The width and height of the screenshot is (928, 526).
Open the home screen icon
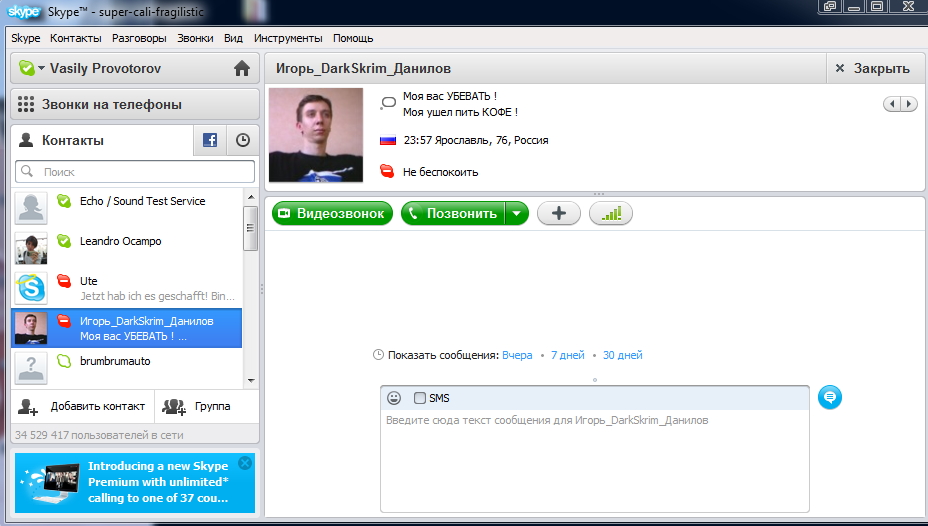241,69
